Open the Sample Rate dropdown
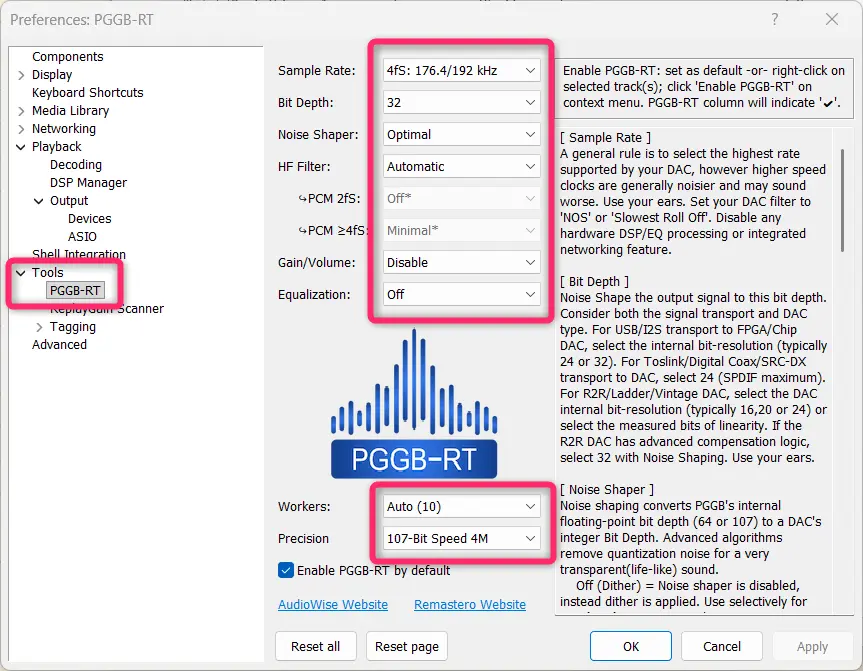The width and height of the screenshot is (863, 671). coord(461,71)
